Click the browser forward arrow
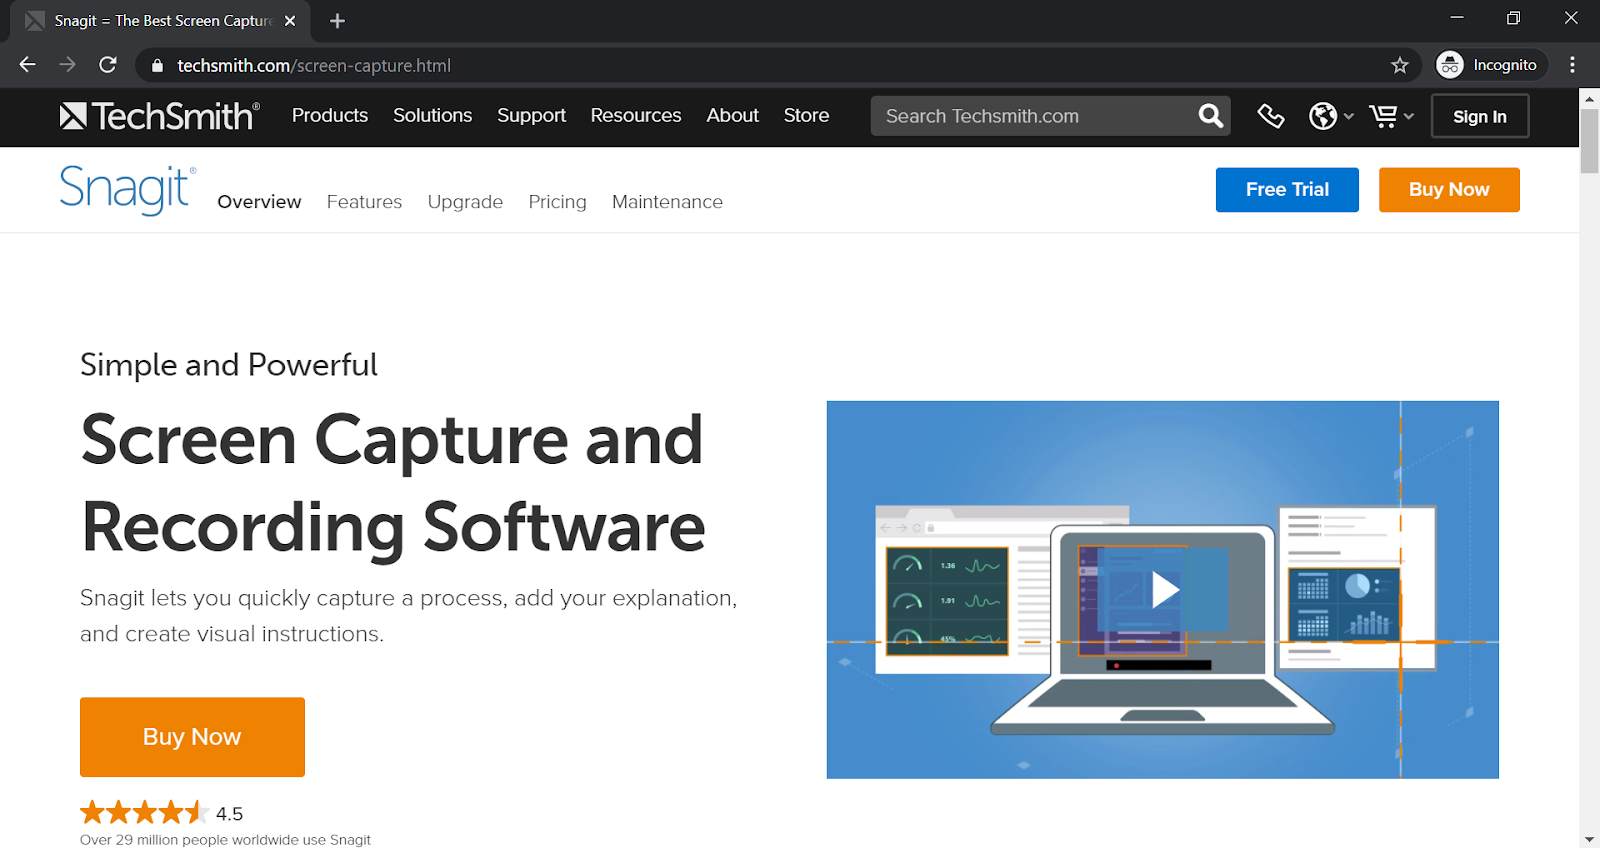The width and height of the screenshot is (1600, 848). pos(68,65)
